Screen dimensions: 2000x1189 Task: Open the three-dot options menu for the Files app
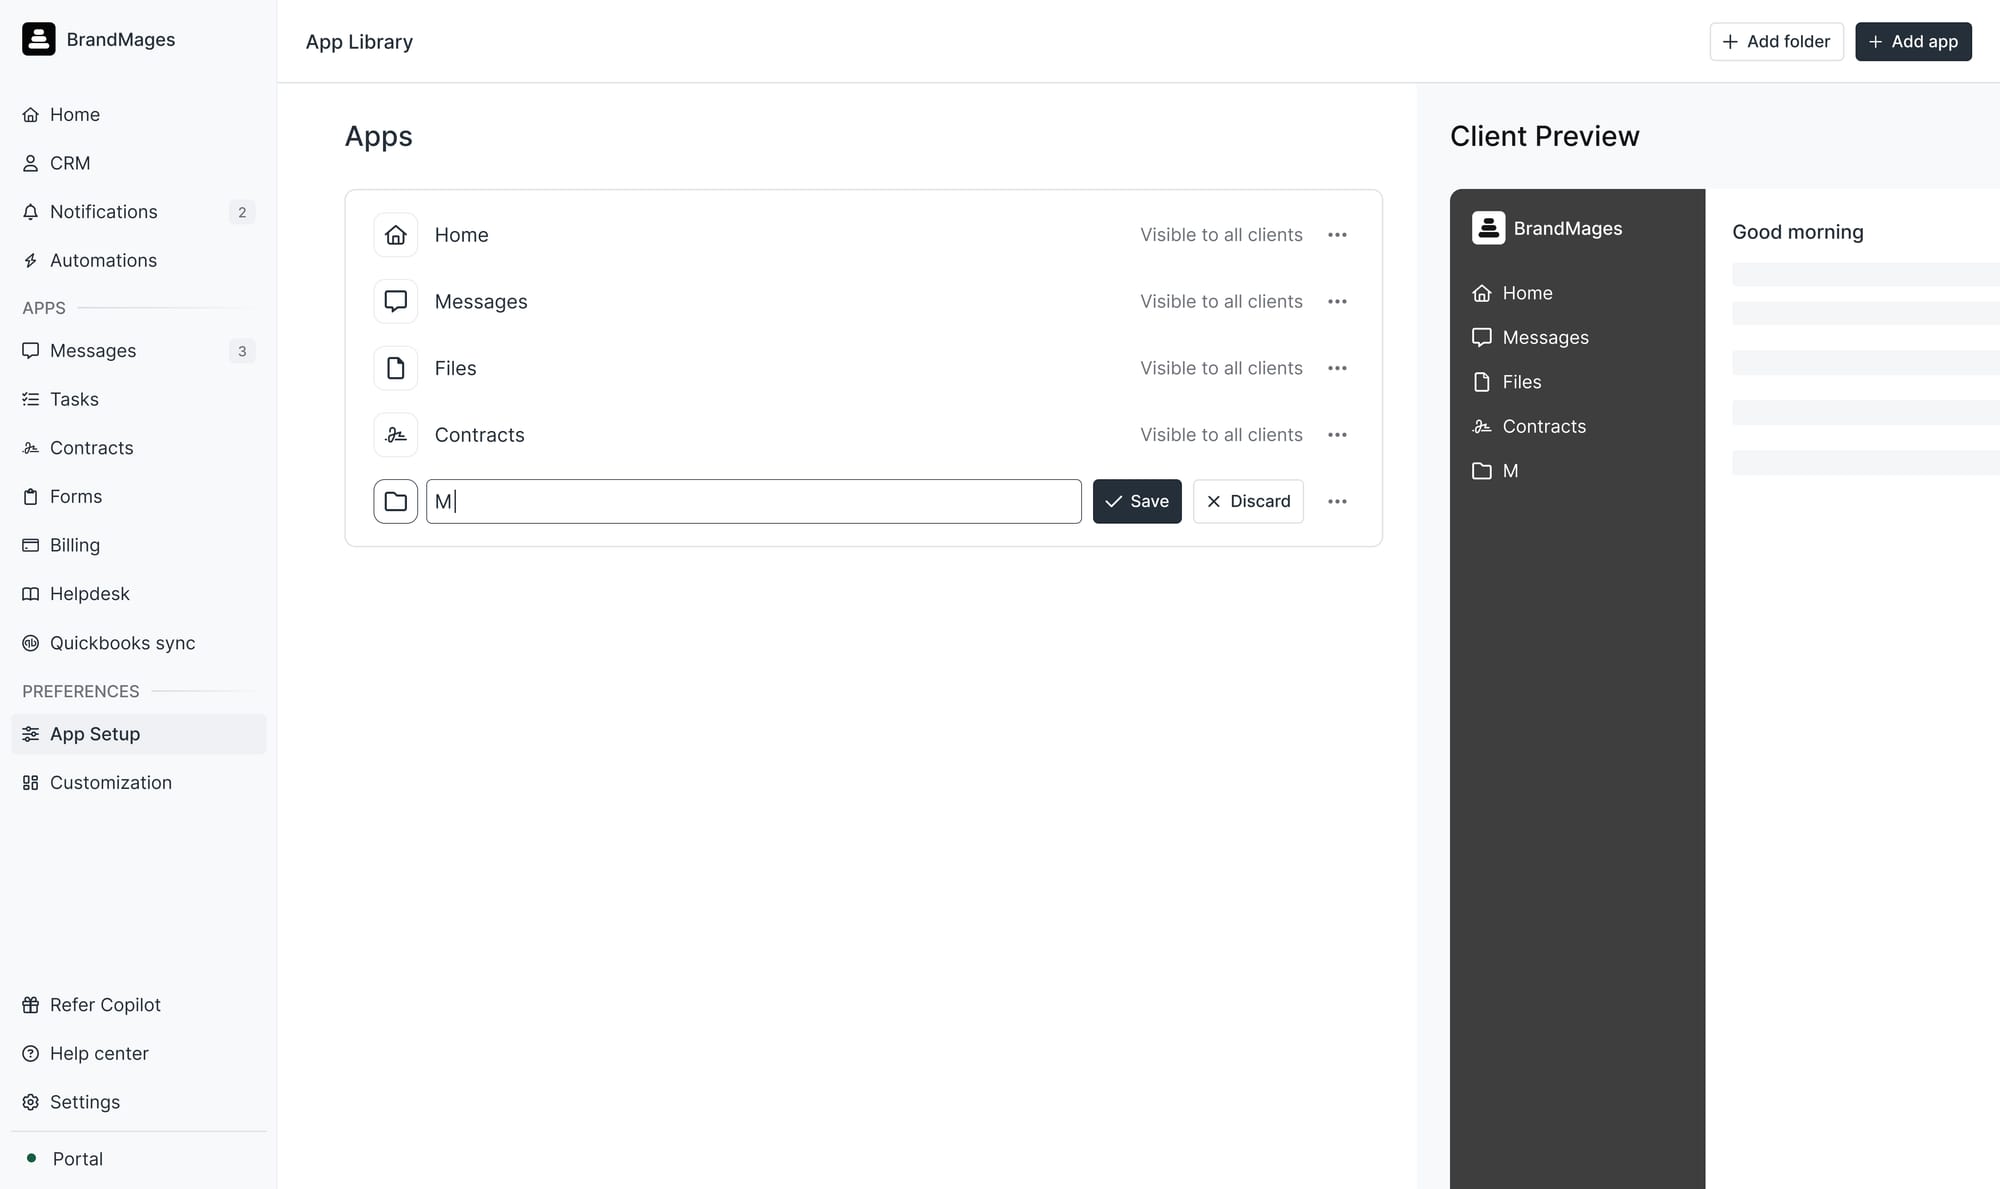(x=1337, y=368)
